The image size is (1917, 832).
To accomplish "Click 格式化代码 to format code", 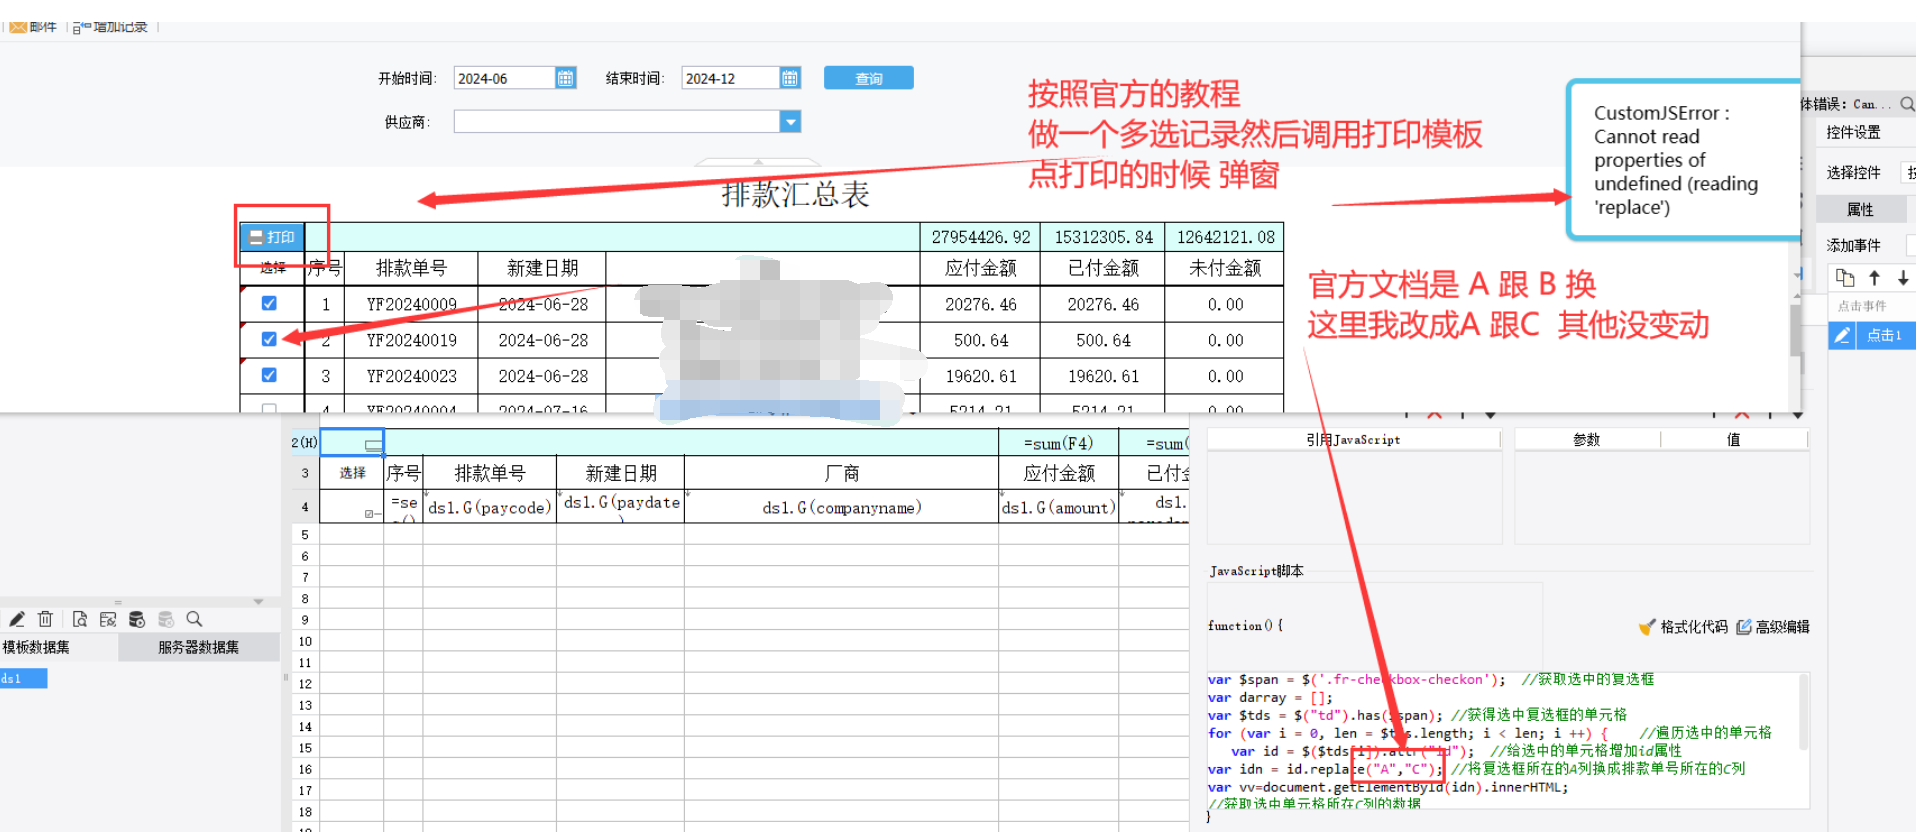I will click(1684, 627).
